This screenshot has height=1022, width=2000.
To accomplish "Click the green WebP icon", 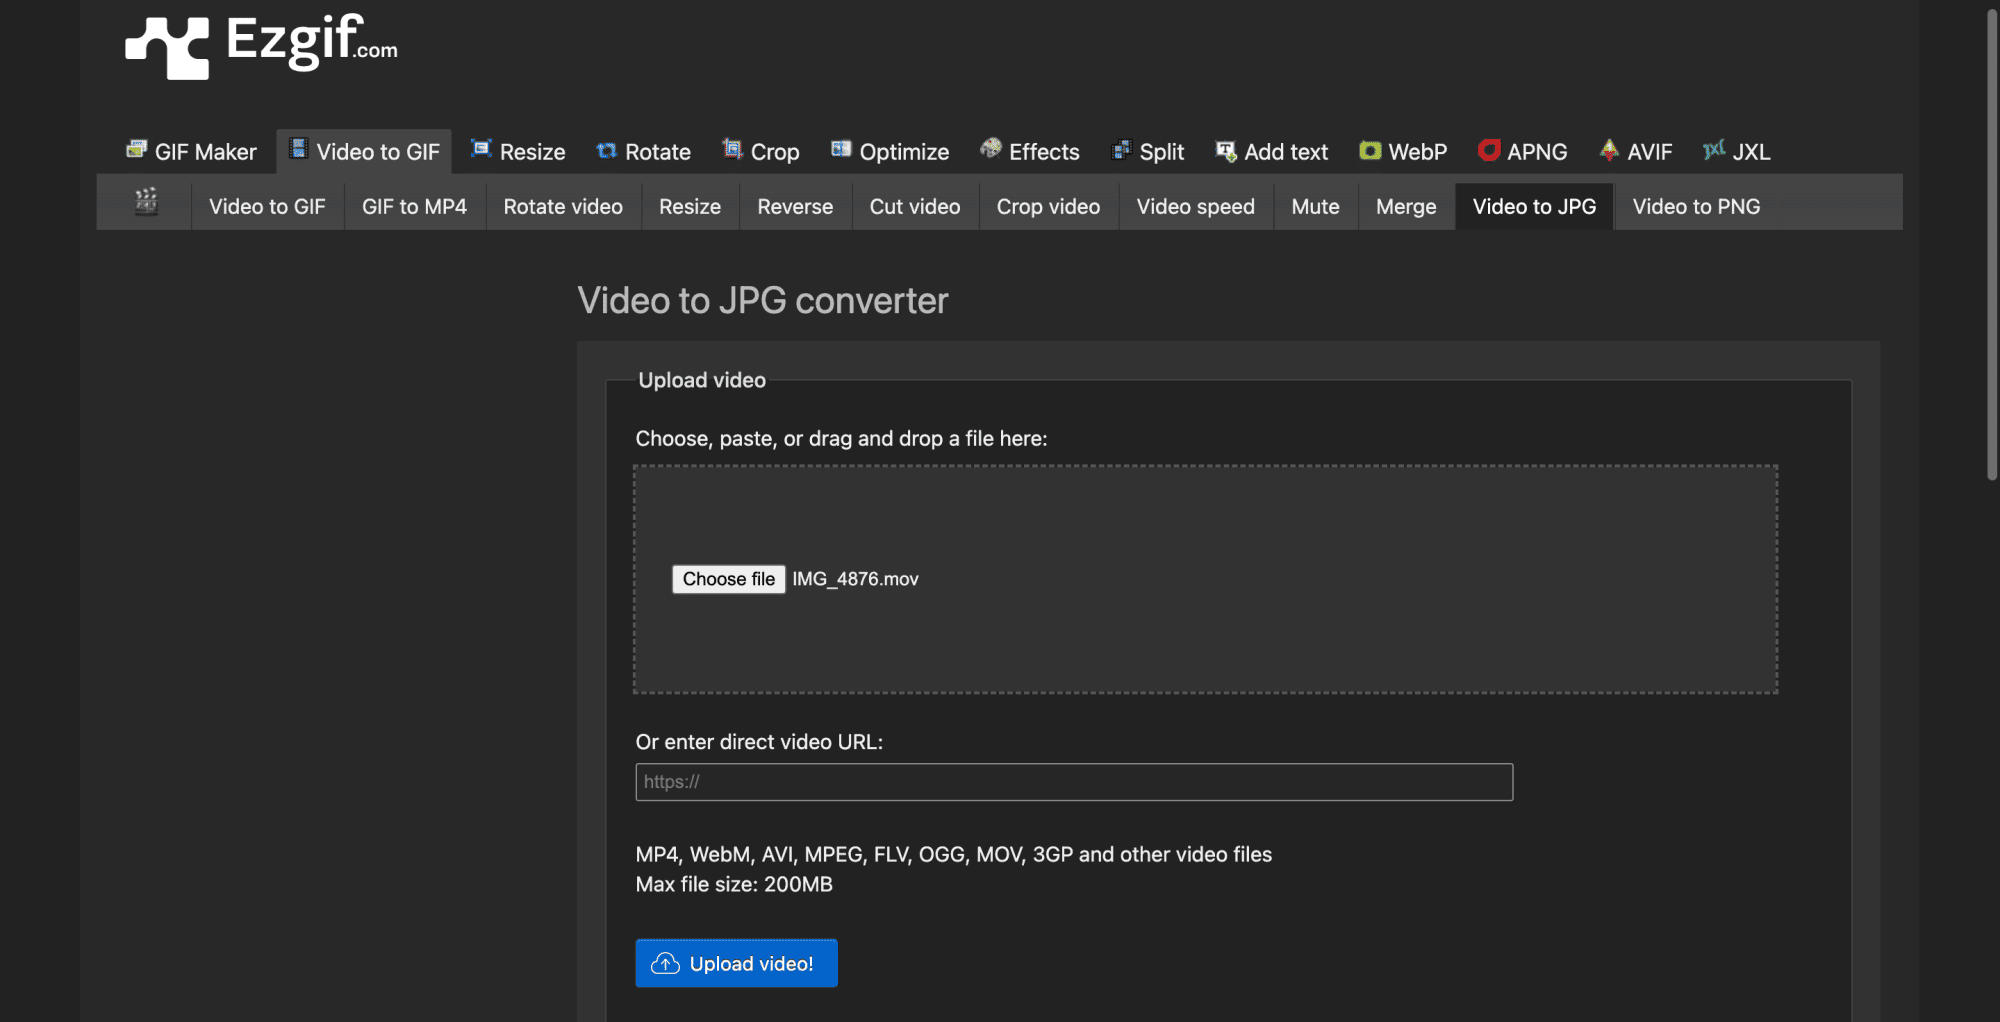I will click(1370, 151).
